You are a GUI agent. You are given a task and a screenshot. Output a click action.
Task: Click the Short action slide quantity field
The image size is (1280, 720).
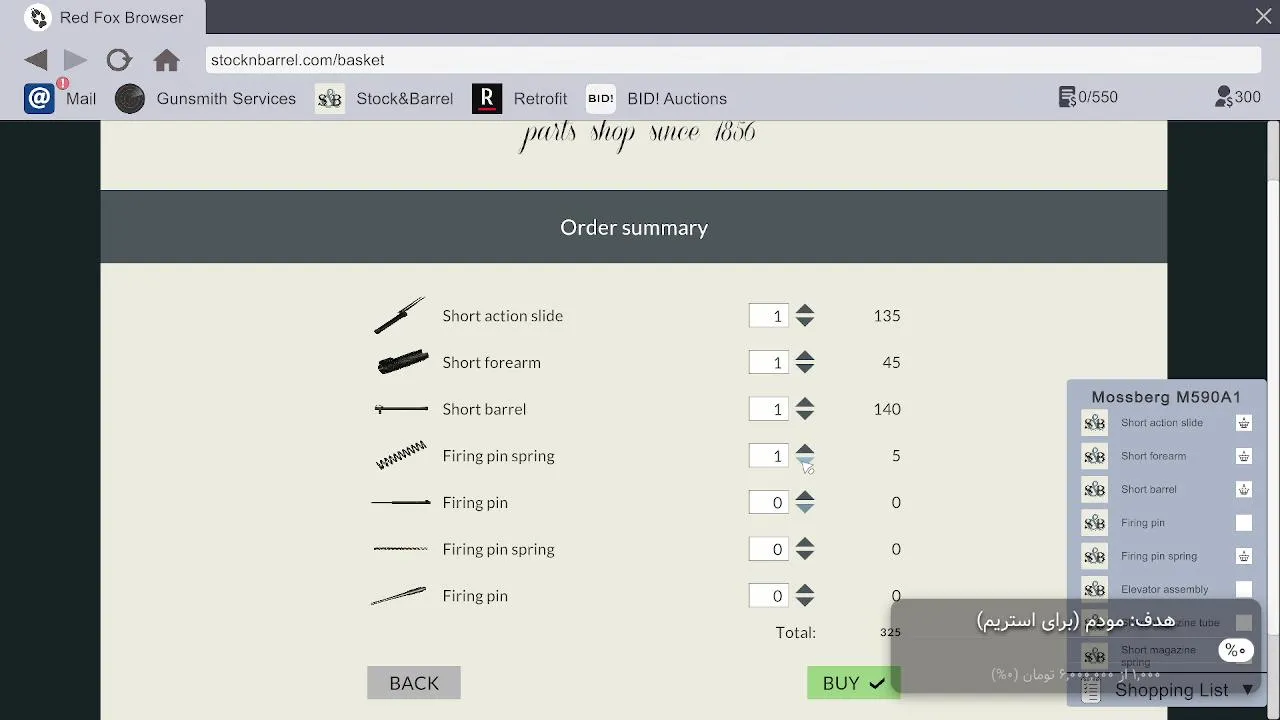tap(768, 316)
